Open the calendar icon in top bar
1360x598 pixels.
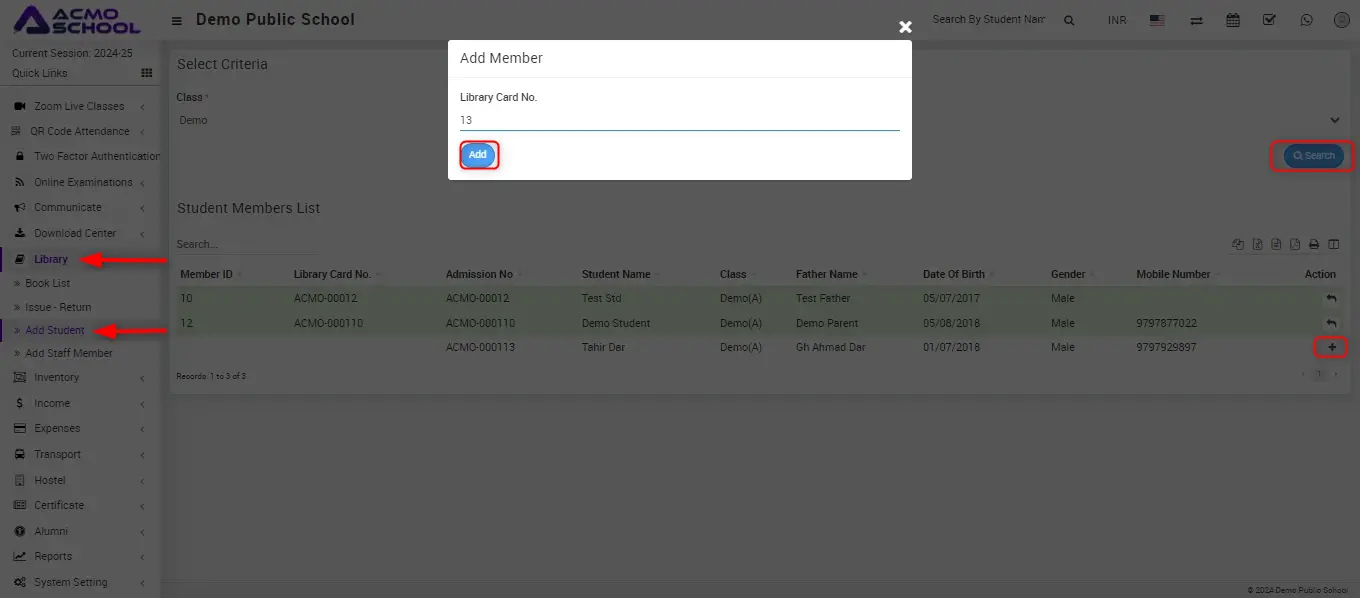[1233, 20]
